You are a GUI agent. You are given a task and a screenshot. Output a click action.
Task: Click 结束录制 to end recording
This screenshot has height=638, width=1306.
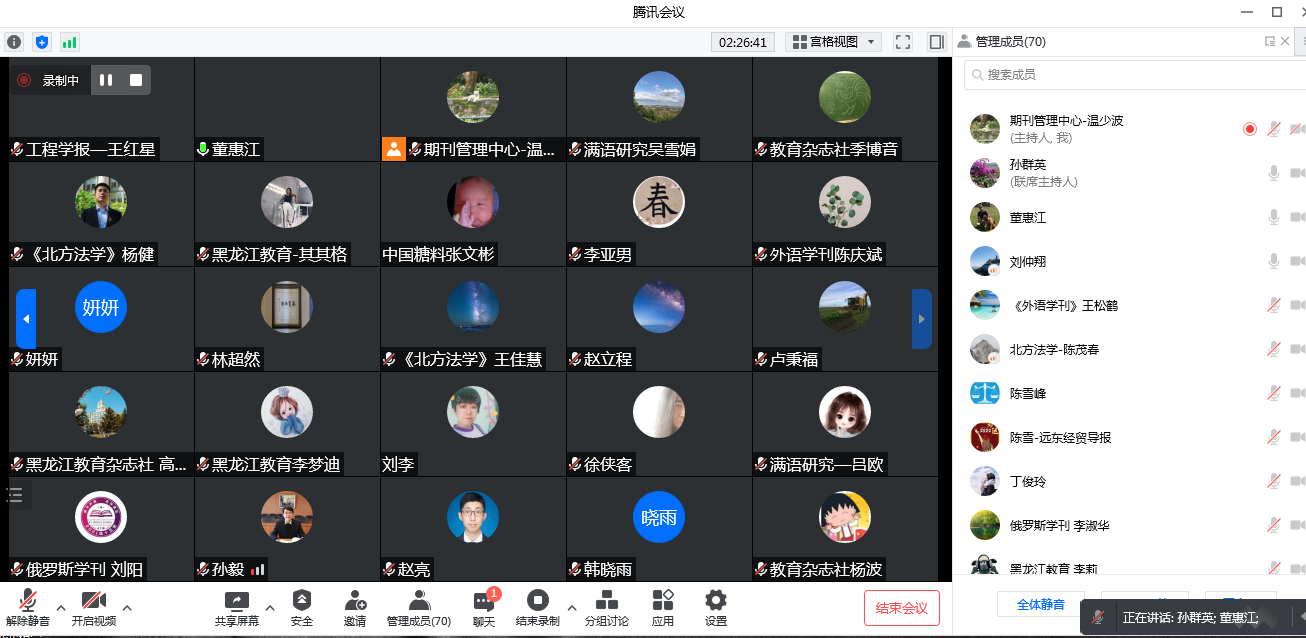pyautogui.click(x=538, y=608)
